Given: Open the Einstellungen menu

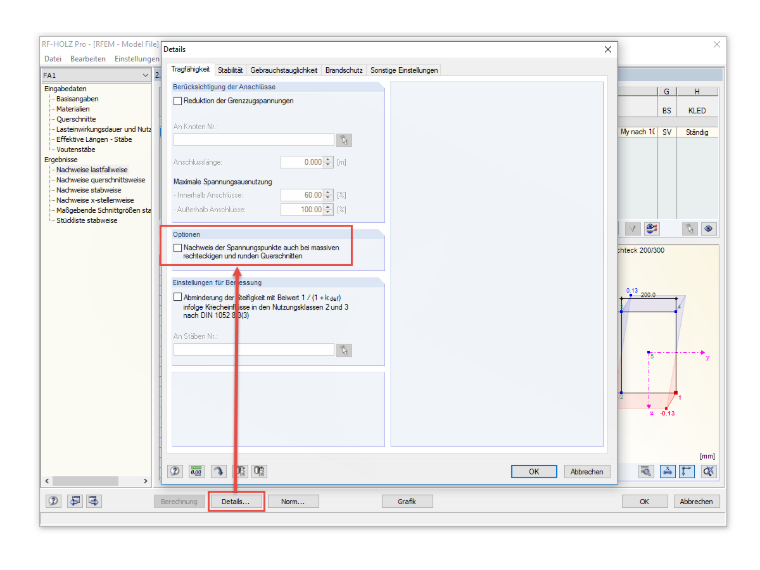Looking at the screenshot, I should pos(137,59).
